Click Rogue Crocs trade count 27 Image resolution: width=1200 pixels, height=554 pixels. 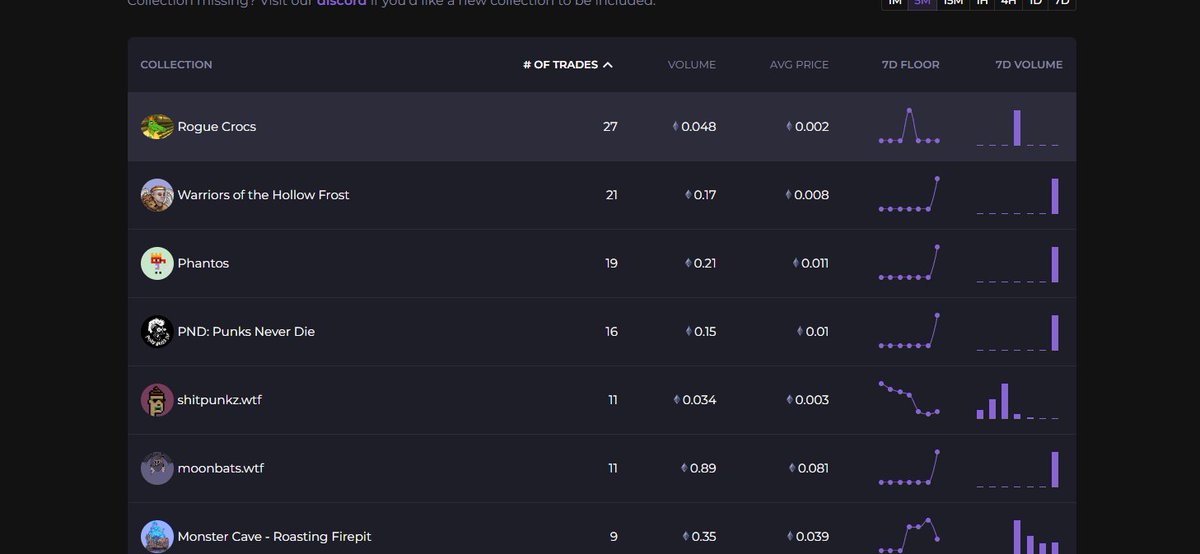[610, 127]
